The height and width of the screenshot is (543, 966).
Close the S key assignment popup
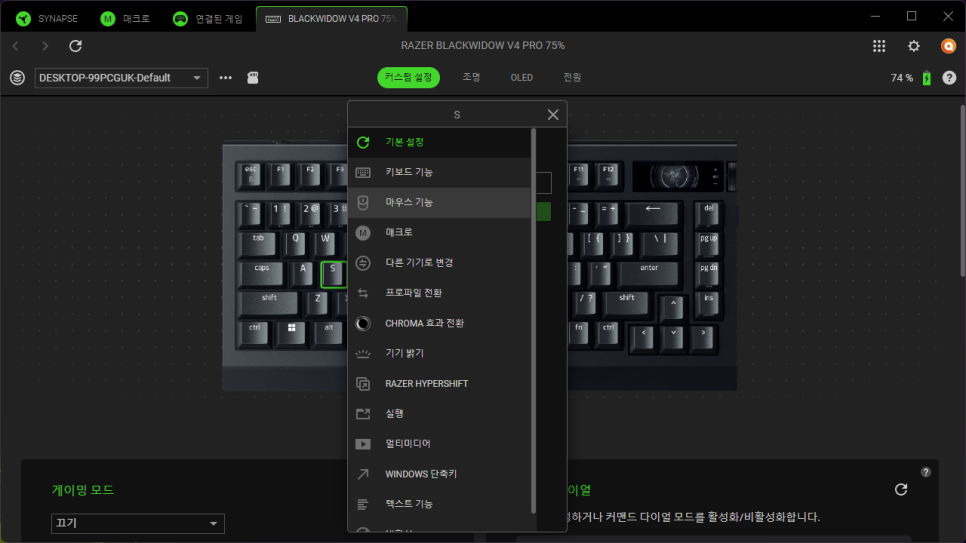(553, 115)
